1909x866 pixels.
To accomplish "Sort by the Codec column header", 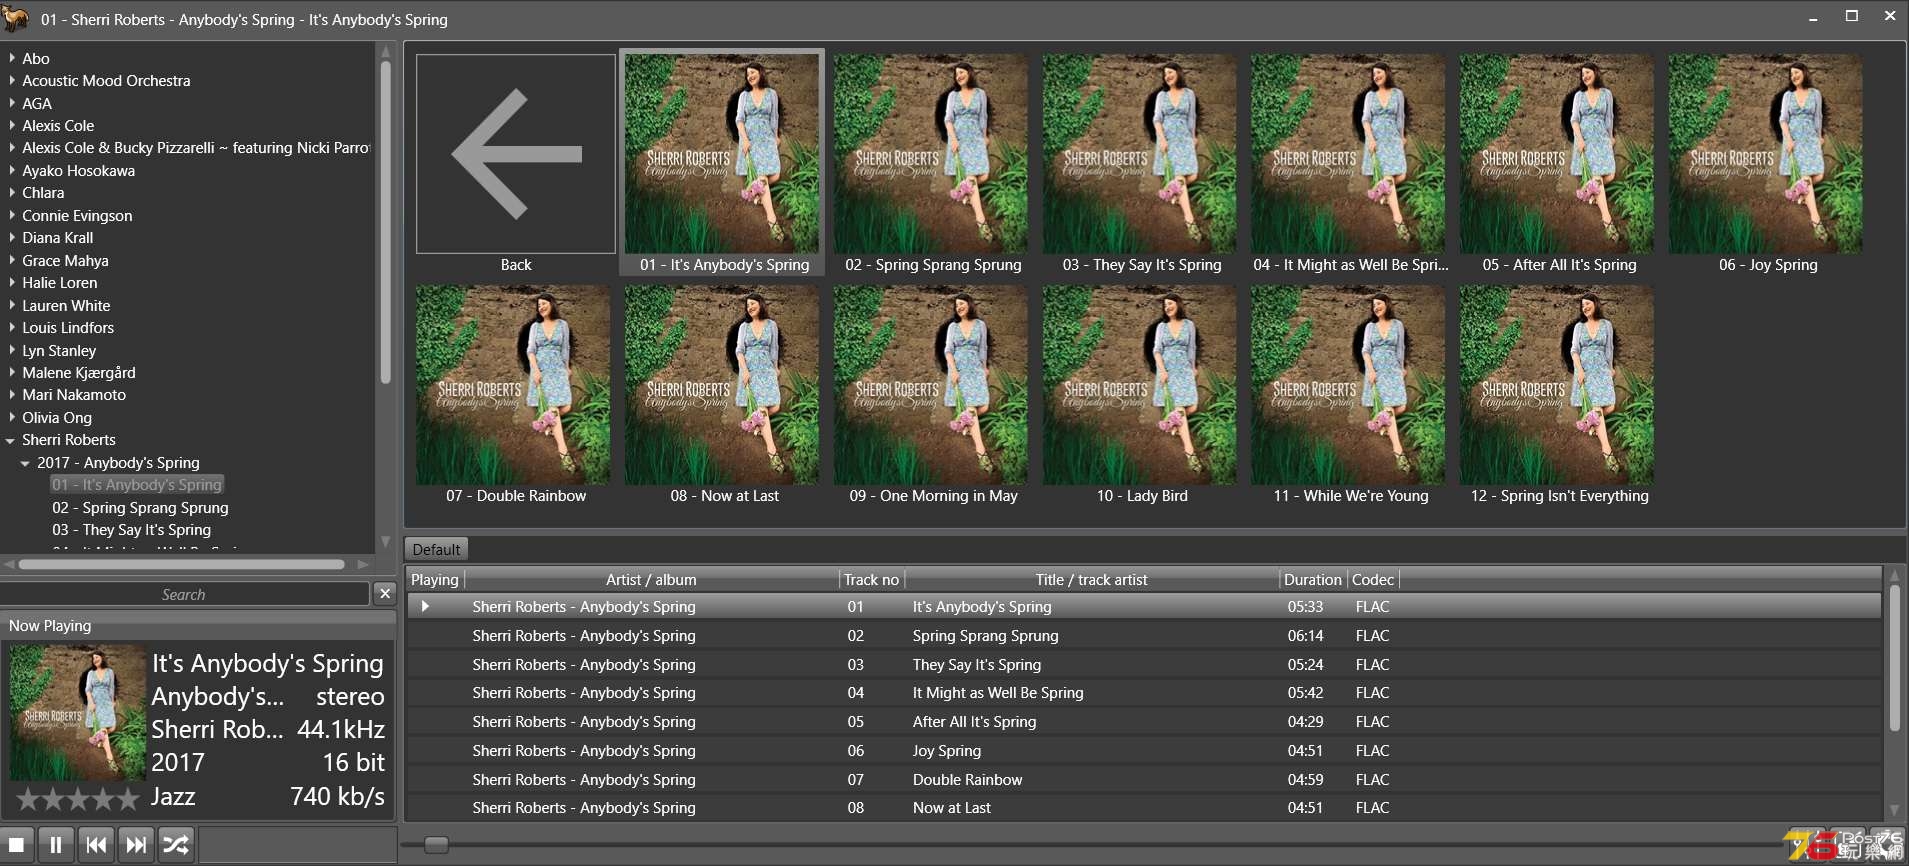I will coord(1373,579).
